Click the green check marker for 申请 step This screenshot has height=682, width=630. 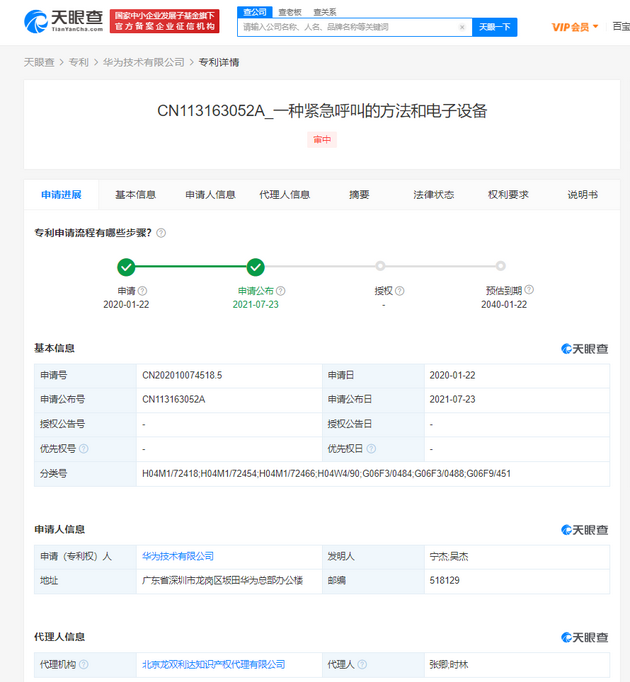[126, 267]
